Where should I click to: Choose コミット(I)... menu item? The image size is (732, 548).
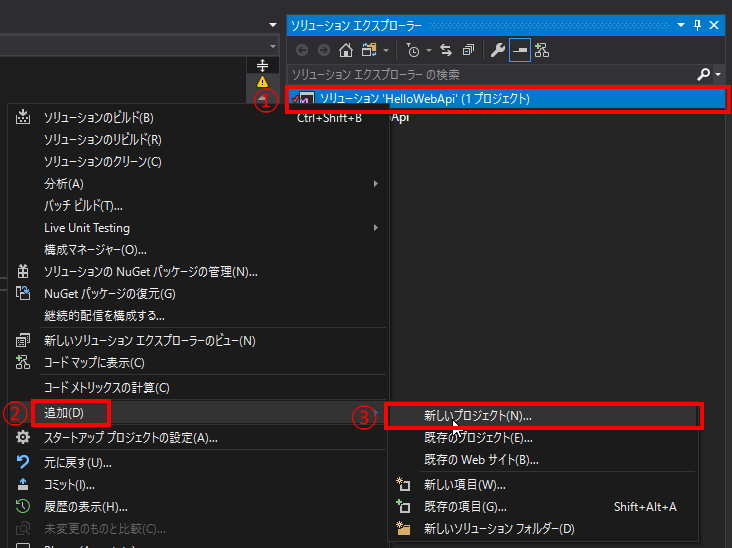coord(198,485)
